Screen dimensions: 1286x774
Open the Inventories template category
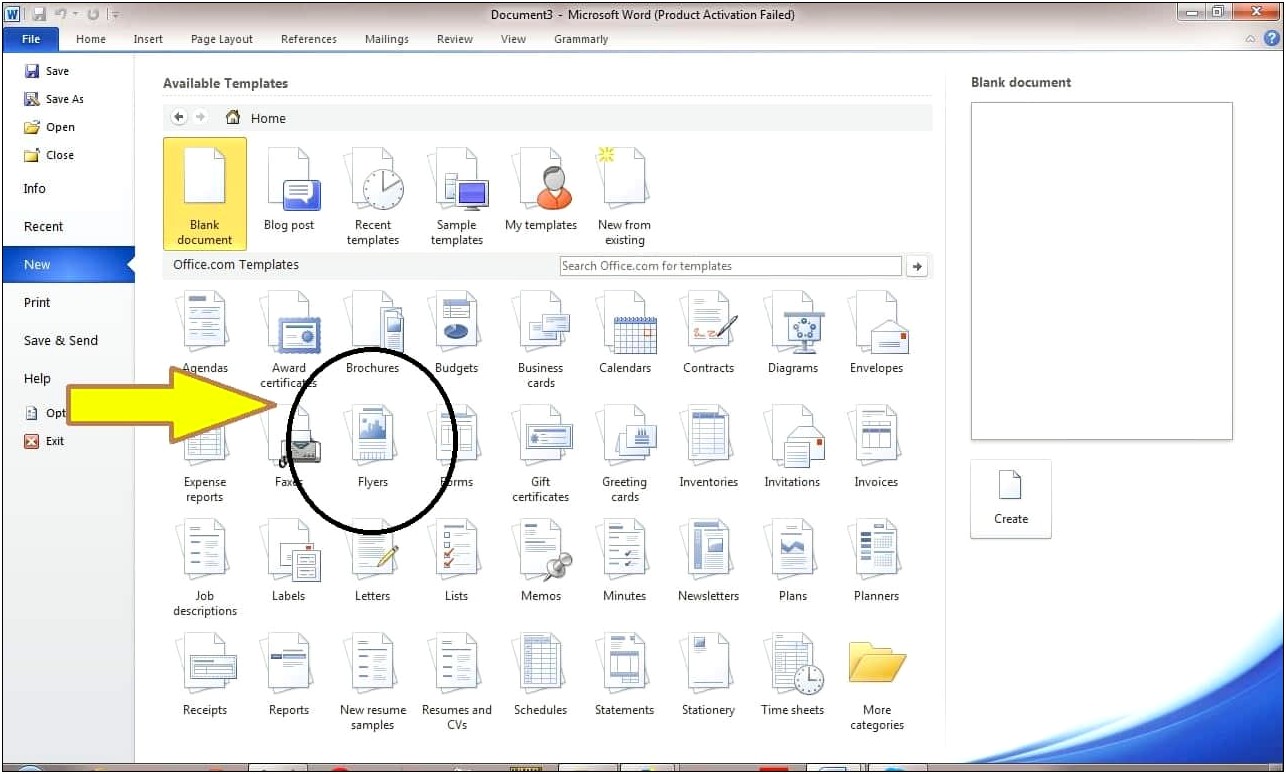pyautogui.click(x=708, y=447)
